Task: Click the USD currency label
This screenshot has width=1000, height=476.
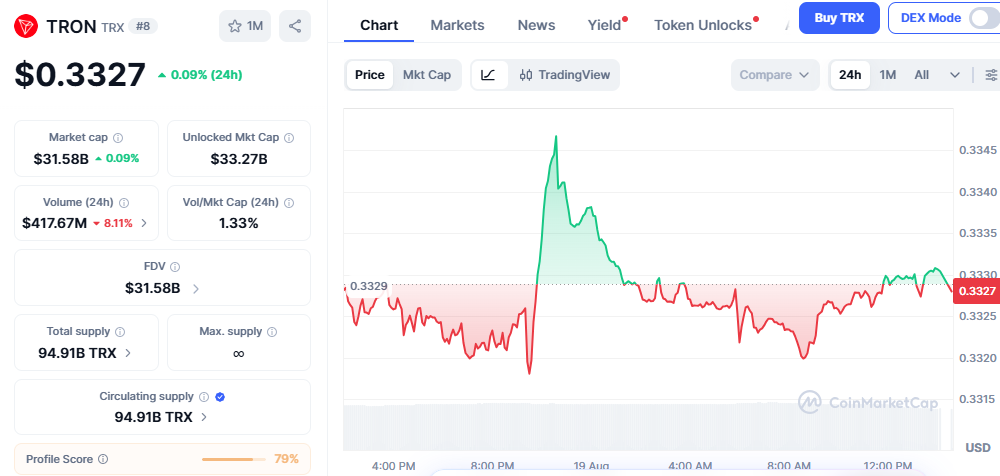Action: tap(978, 447)
